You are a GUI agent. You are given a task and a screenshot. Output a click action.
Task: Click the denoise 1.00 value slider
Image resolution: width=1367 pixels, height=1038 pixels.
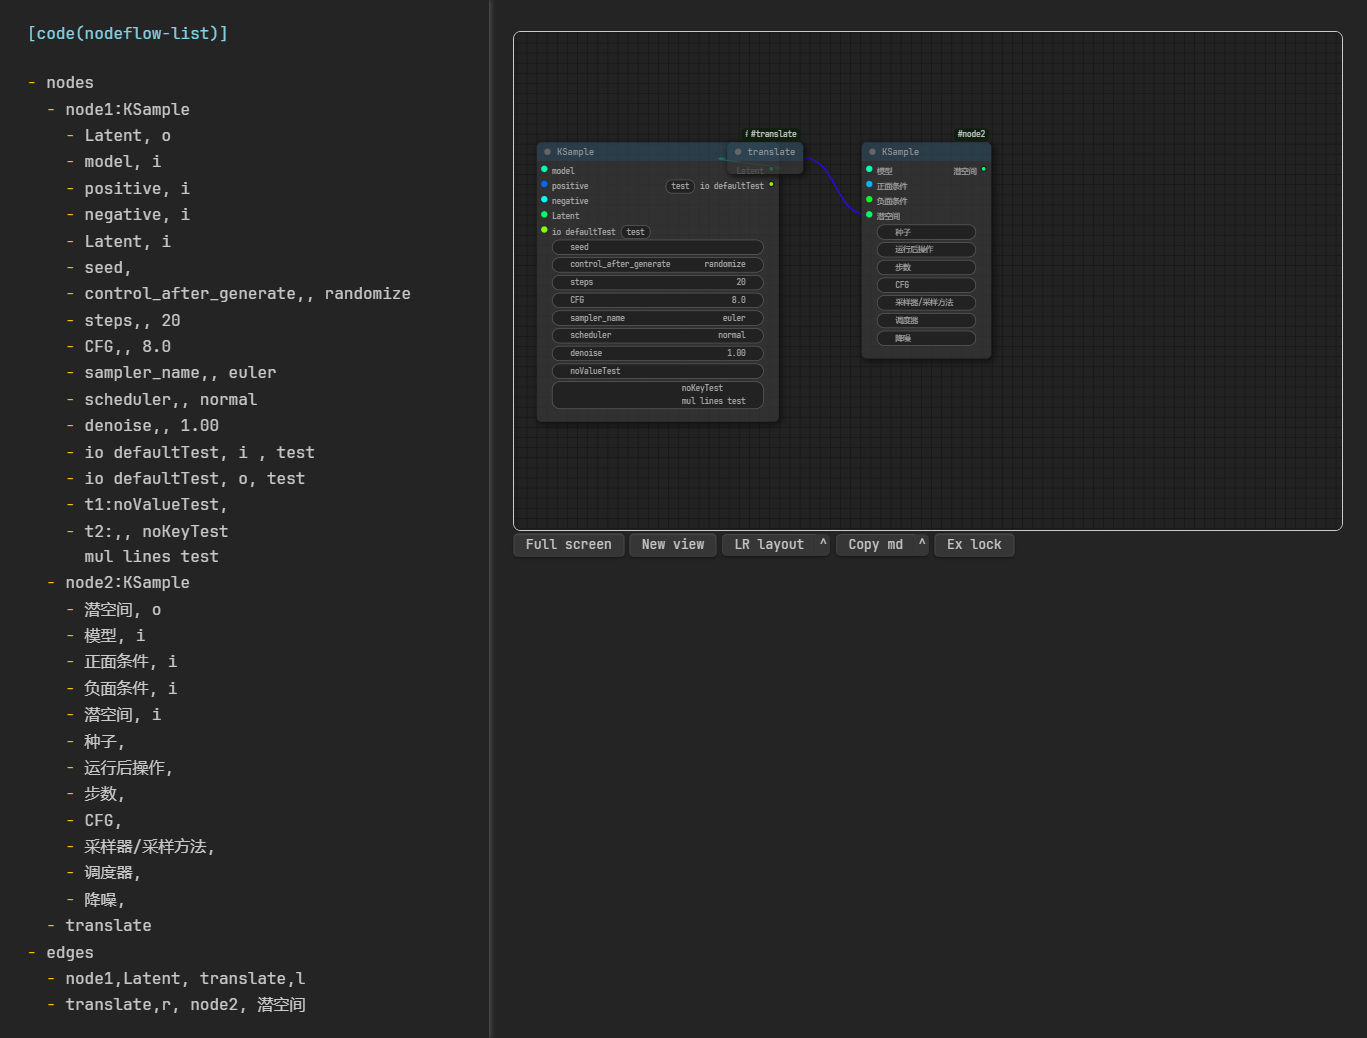(x=657, y=353)
